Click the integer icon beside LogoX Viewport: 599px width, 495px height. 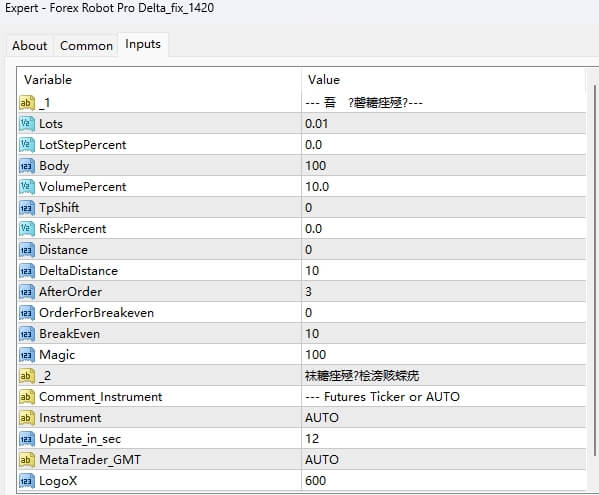pos(27,481)
